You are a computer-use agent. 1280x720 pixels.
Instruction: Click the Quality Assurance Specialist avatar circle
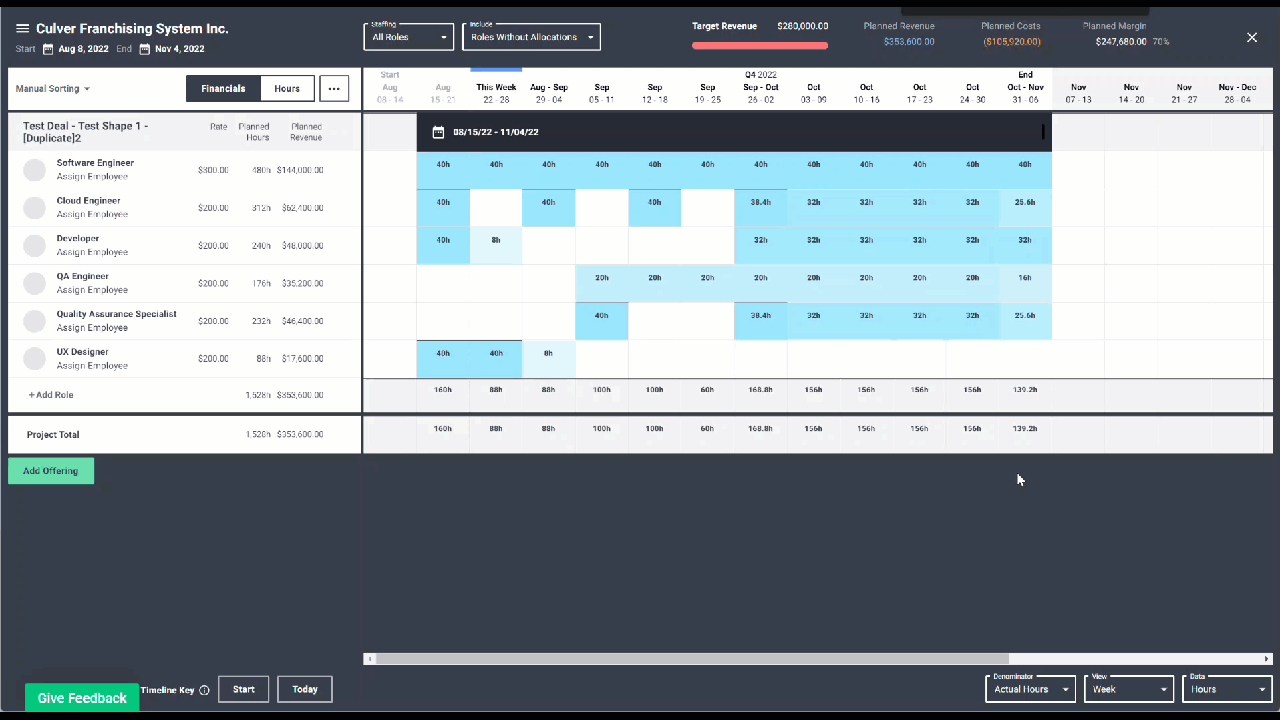[35, 321]
